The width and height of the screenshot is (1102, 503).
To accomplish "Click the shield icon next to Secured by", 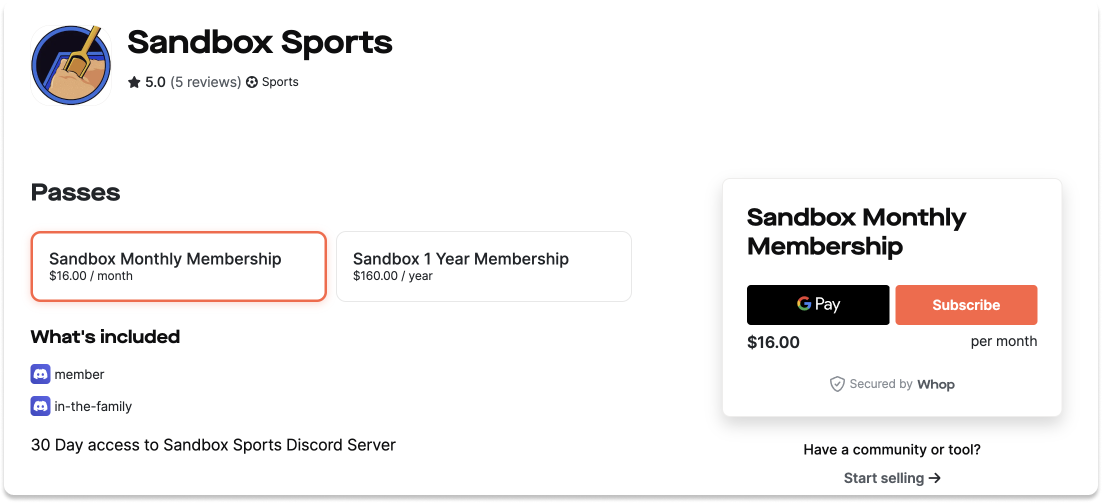I will (x=837, y=384).
